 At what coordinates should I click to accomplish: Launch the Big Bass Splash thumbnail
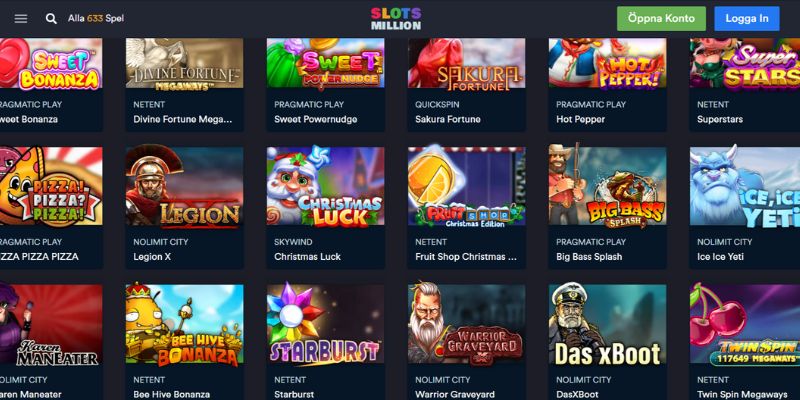tap(608, 186)
